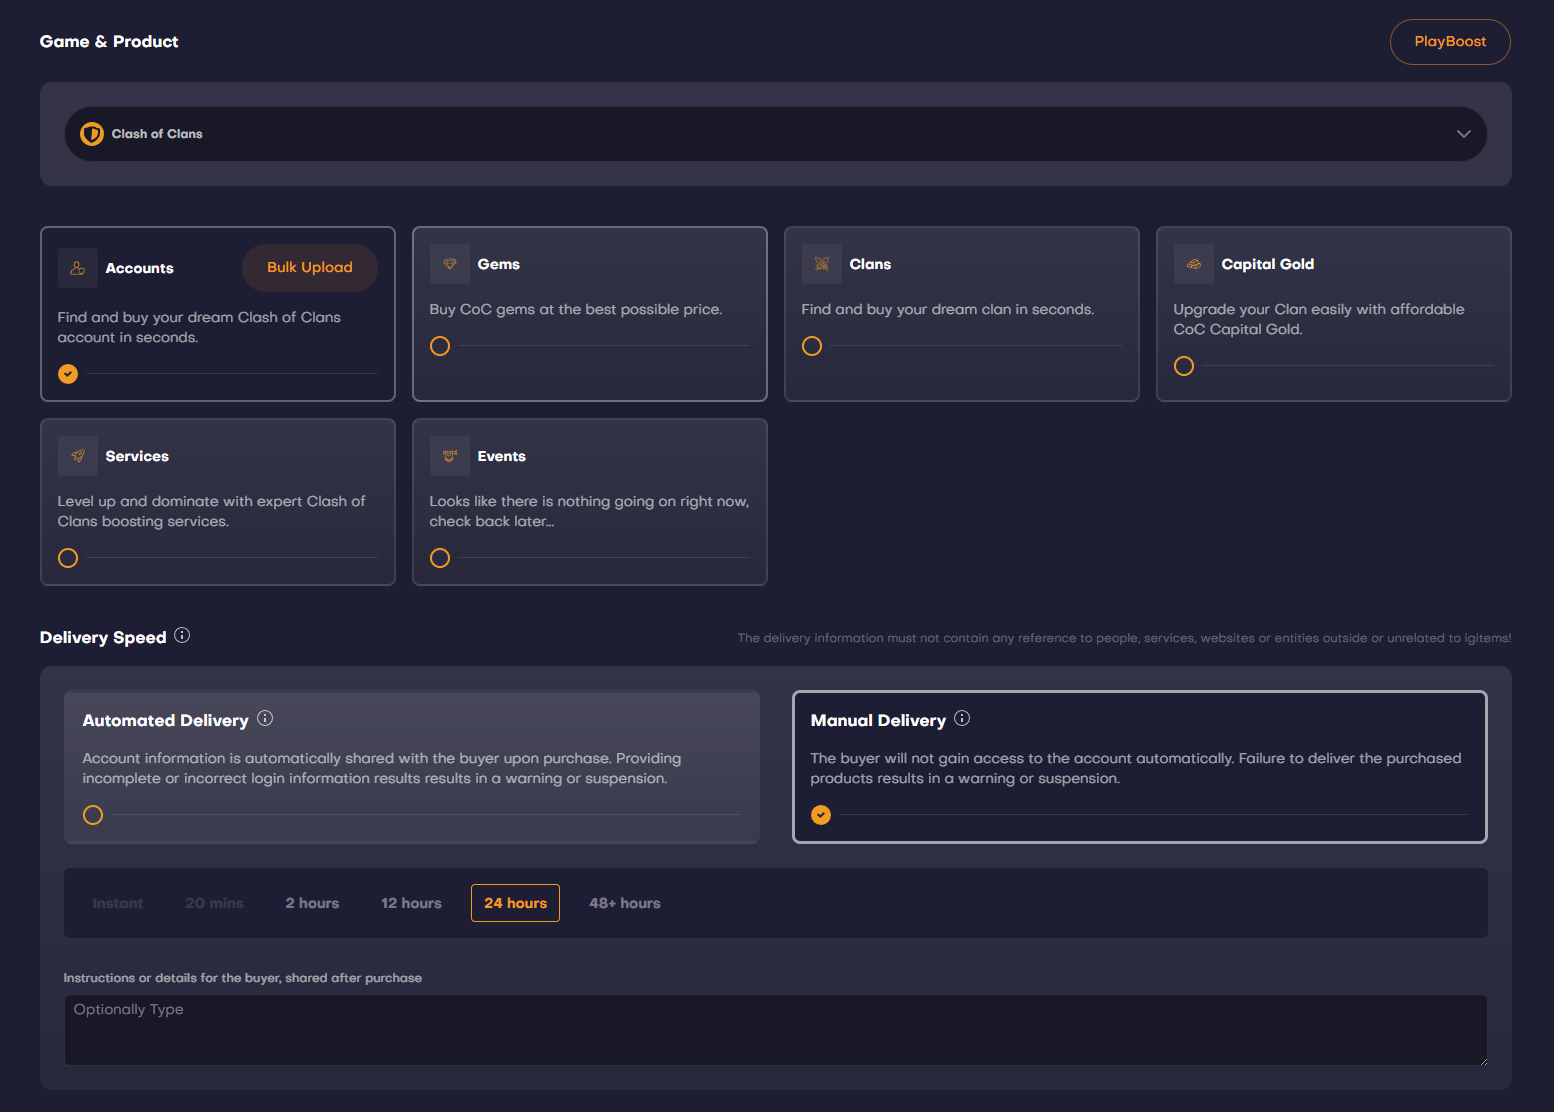Select the Capital Gold radio button
Image resolution: width=1554 pixels, height=1112 pixels.
pos(1184,366)
